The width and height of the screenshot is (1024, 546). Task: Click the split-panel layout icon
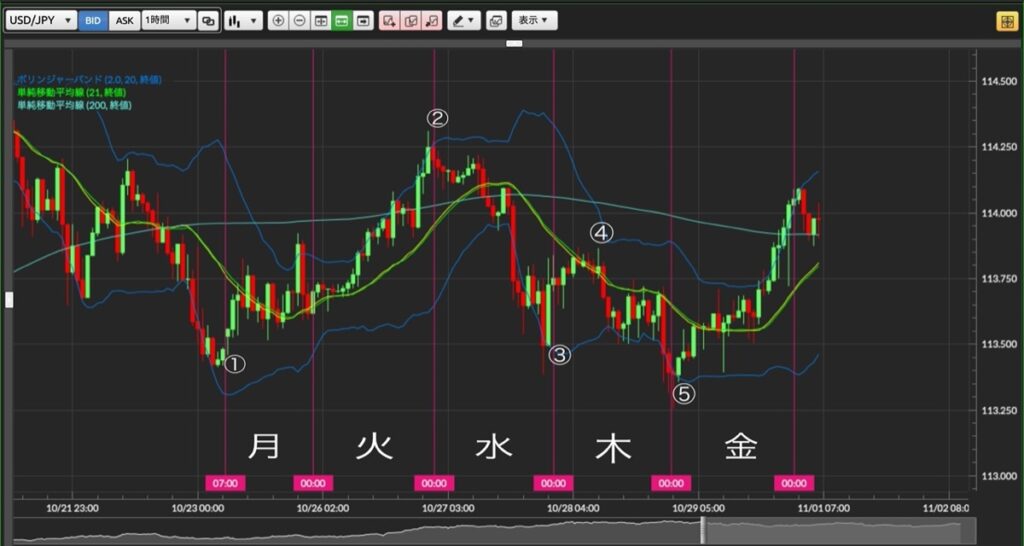321,21
